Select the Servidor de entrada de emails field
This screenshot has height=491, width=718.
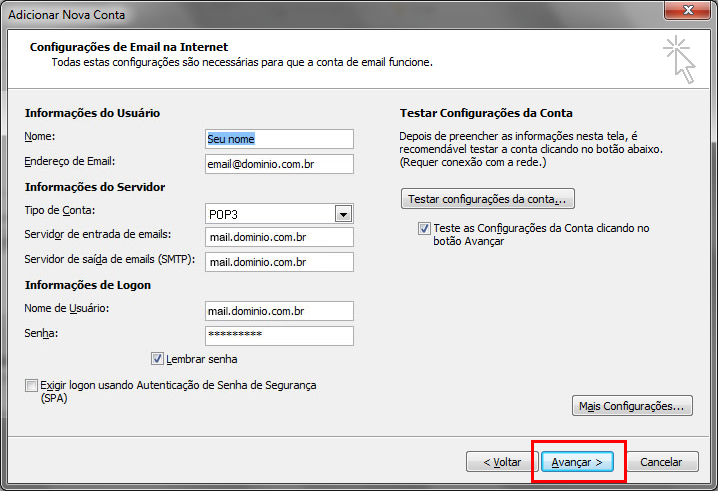click(x=279, y=237)
